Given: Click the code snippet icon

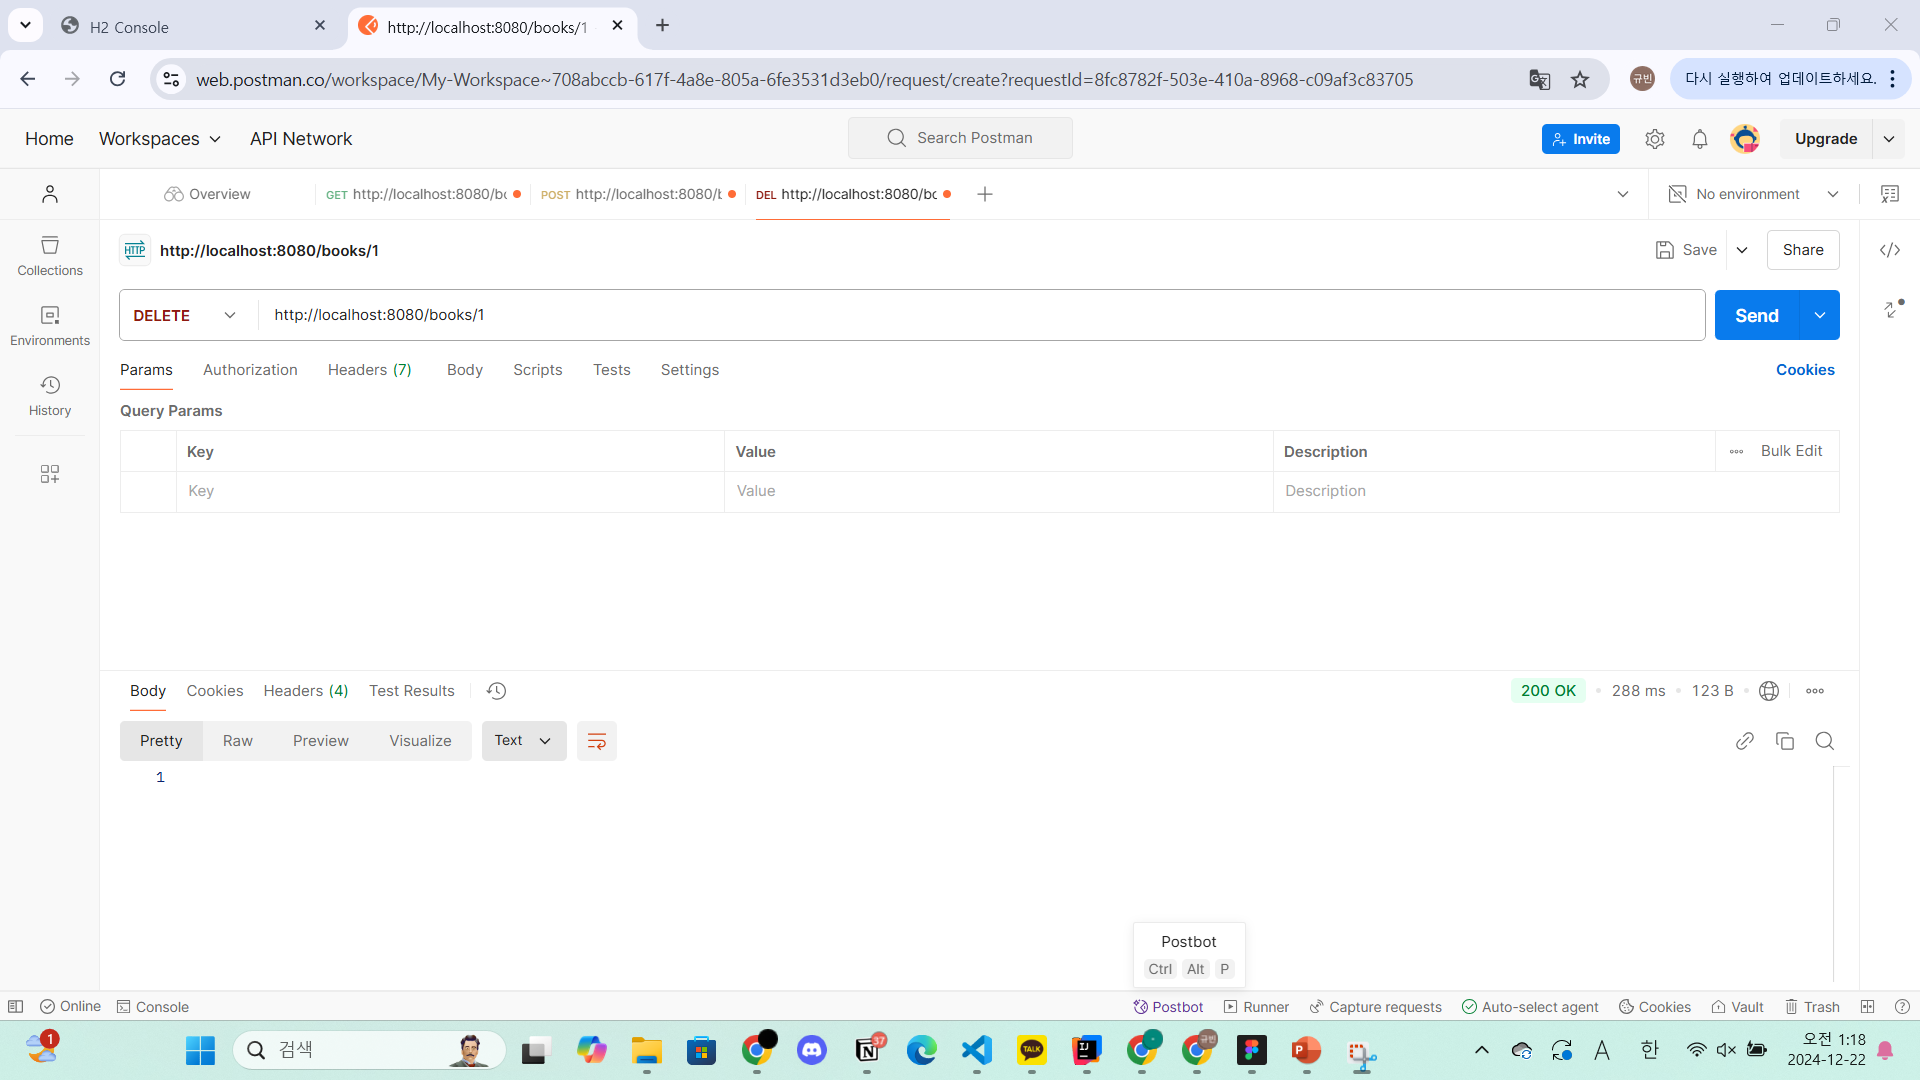Looking at the screenshot, I should [x=1889, y=250].
